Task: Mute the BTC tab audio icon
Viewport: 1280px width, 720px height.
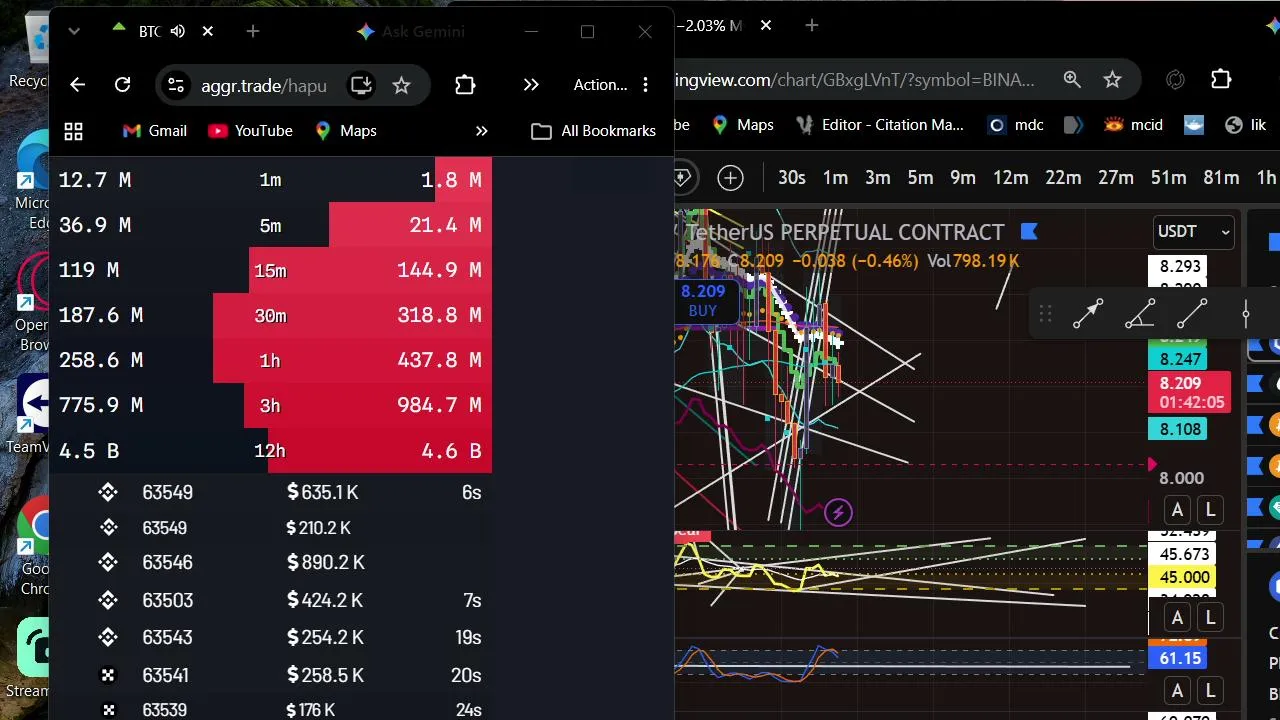Action: (x=178, y=31)
